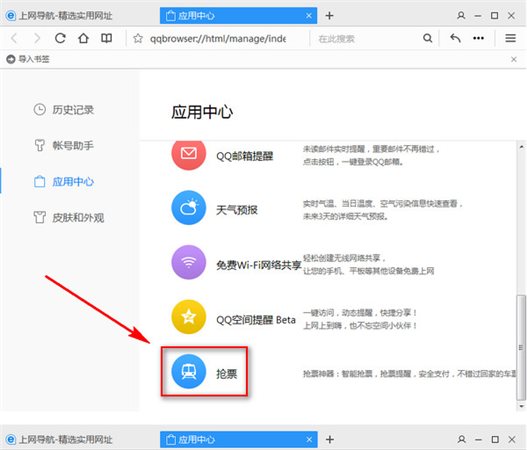Open the bookmarks book icon

pyautogui.click(x=107, y=38)
